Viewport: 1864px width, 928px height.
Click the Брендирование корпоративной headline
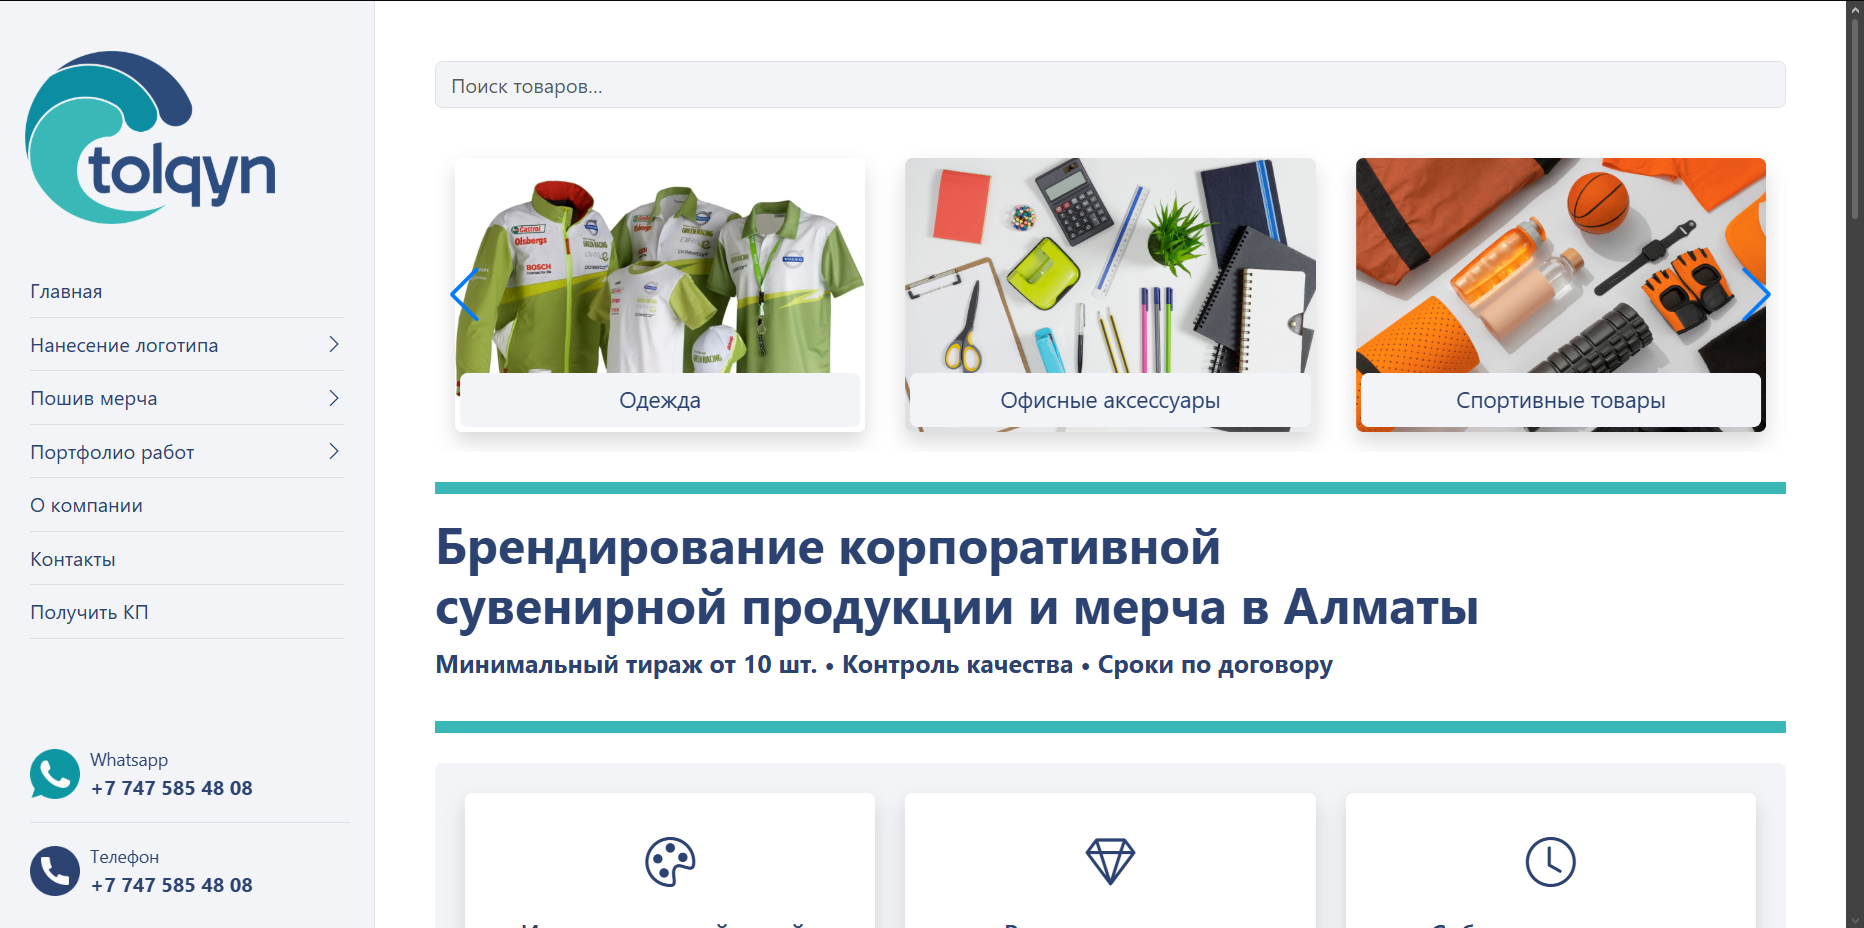point(957,576)
